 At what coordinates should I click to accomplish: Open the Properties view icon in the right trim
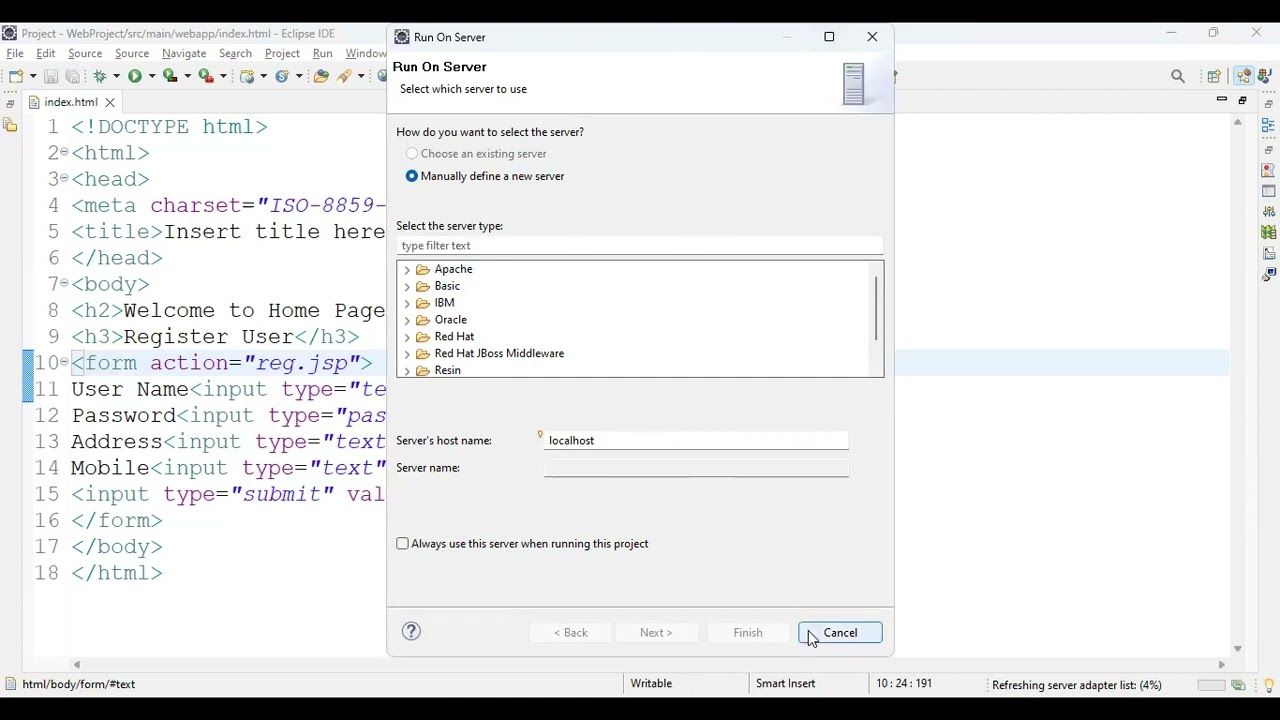click(1268, 191)
